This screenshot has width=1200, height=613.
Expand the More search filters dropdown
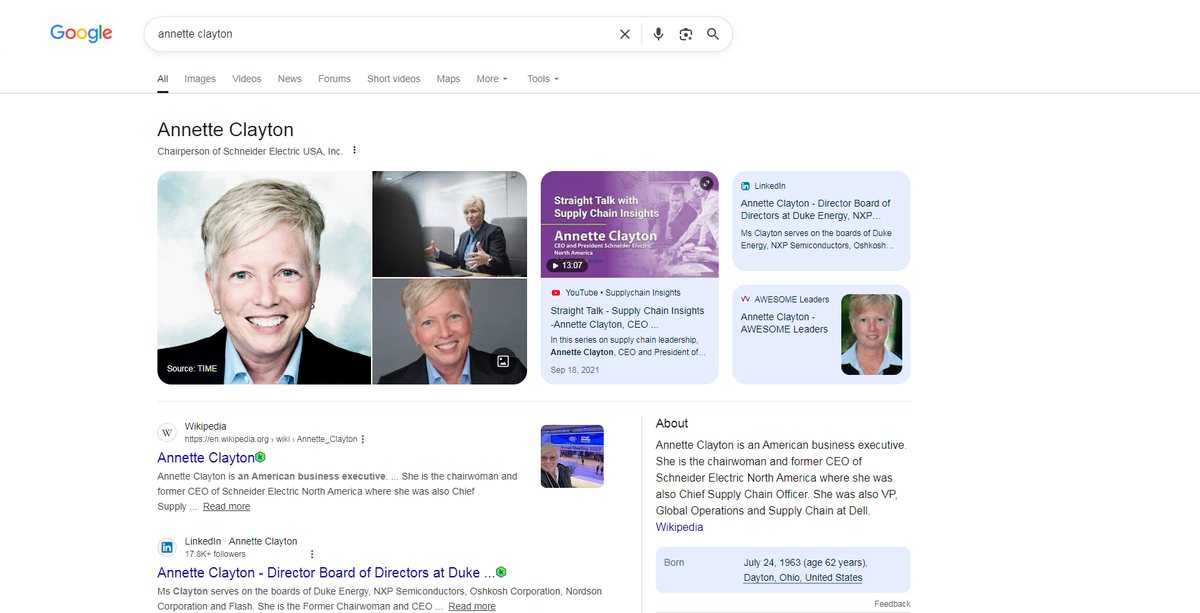pyautogui.click(x=492, y=79)
